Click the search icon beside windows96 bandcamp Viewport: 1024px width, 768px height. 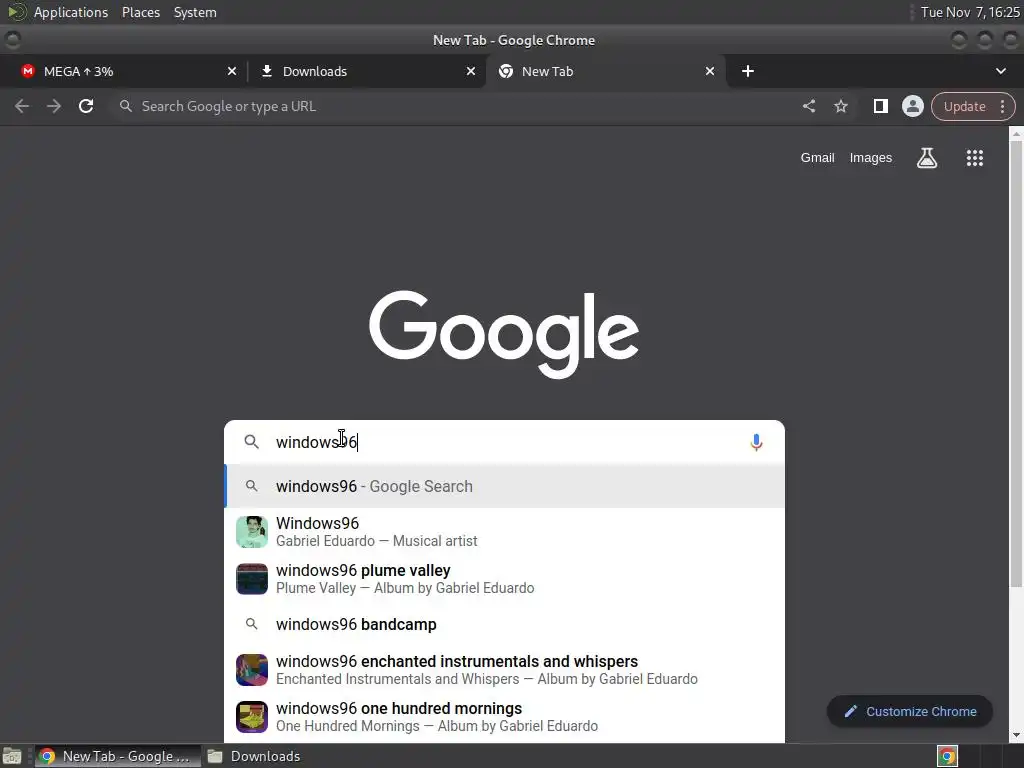251,624
